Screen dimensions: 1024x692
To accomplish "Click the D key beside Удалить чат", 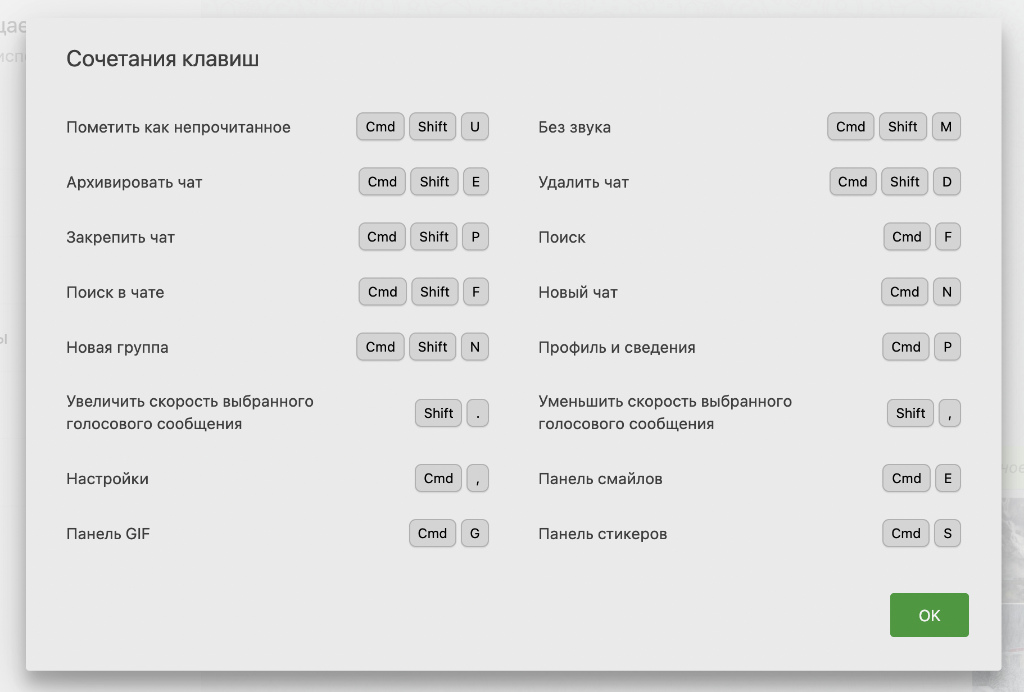I will tap(946, 182).
